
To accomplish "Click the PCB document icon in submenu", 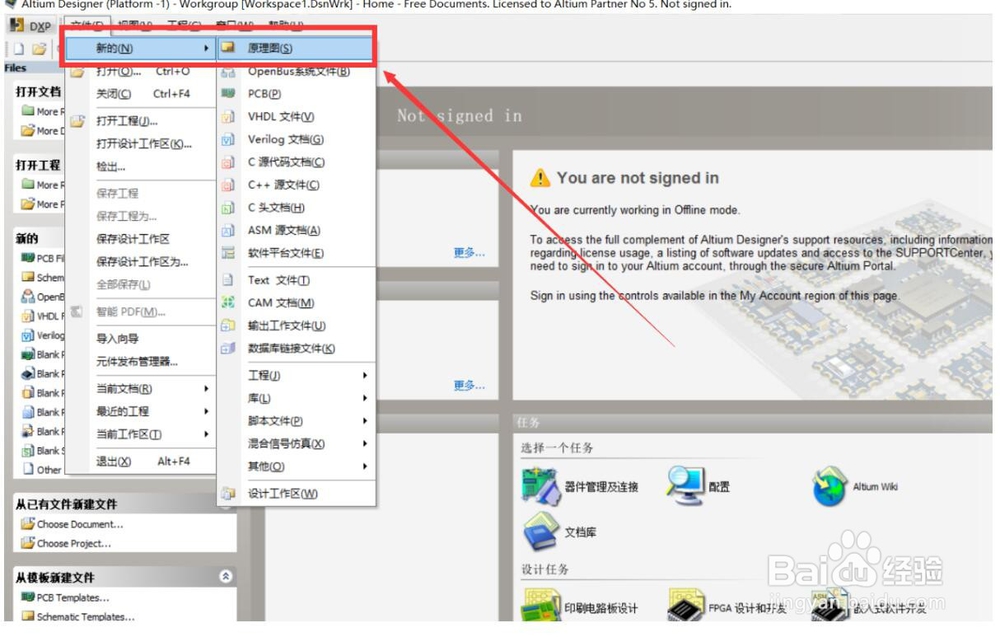I will [228, 94].
